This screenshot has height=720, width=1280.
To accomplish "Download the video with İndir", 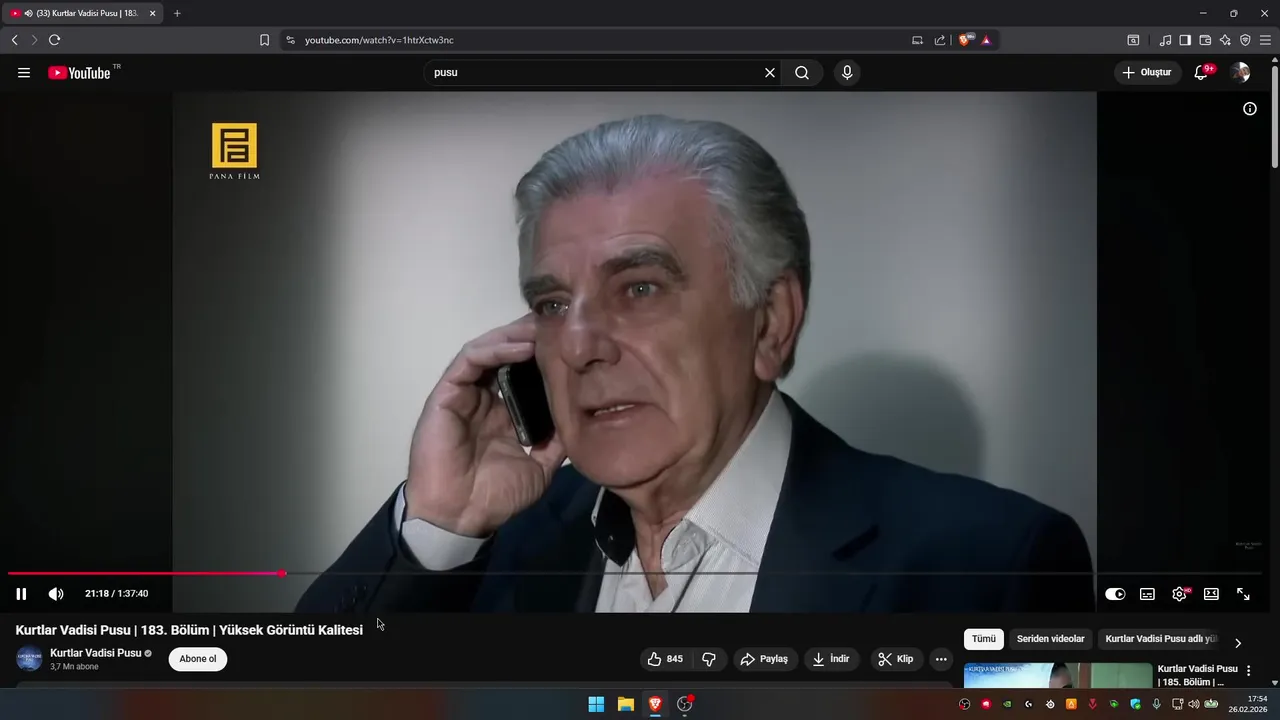I will 831,659.
